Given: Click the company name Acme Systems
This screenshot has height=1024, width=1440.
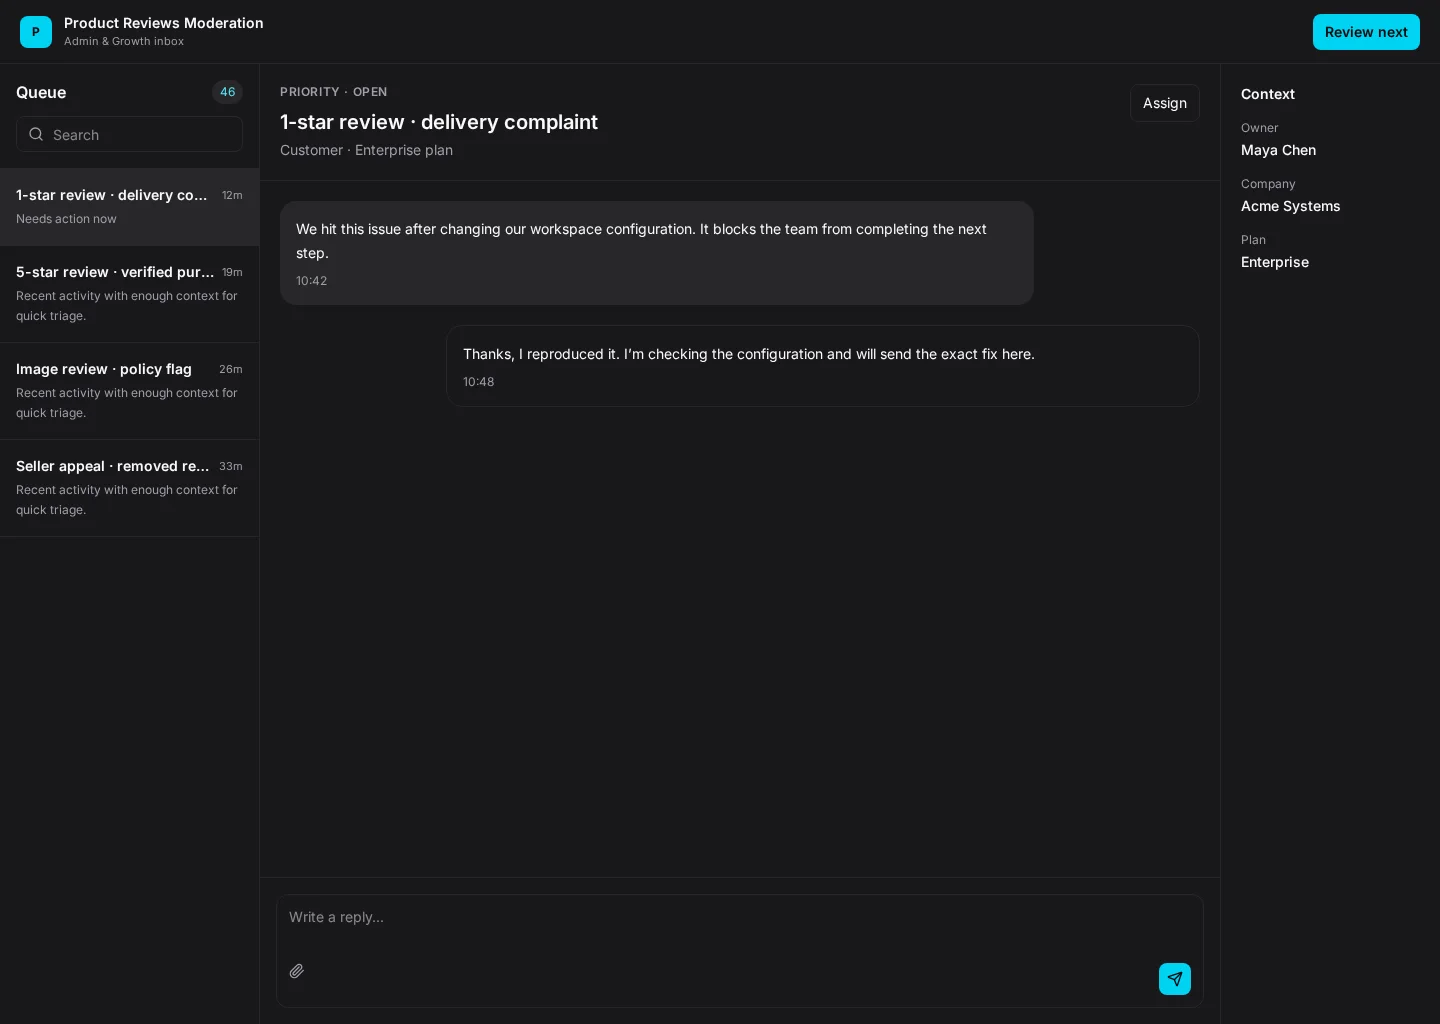Looking at the screenshot, I should 1290,206.
